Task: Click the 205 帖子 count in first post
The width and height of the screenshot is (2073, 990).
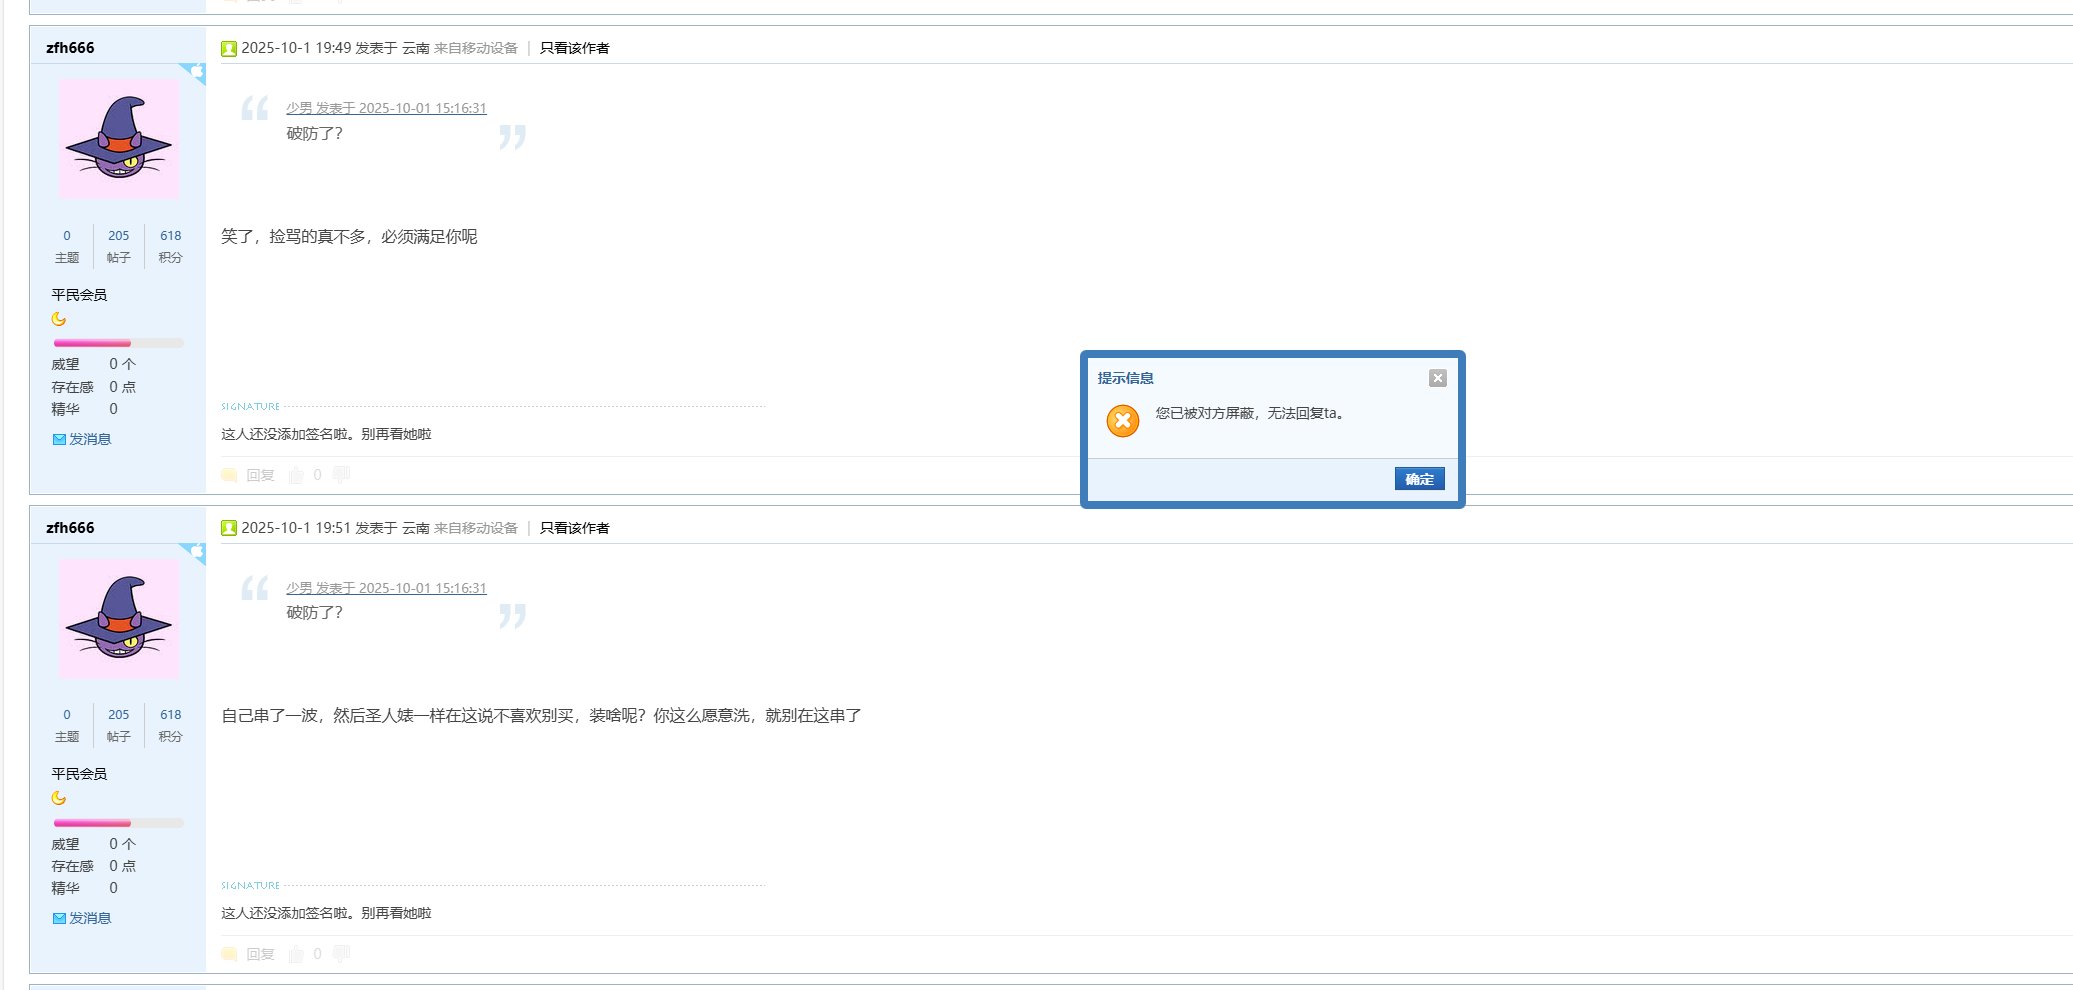Action: pos(118,236)
